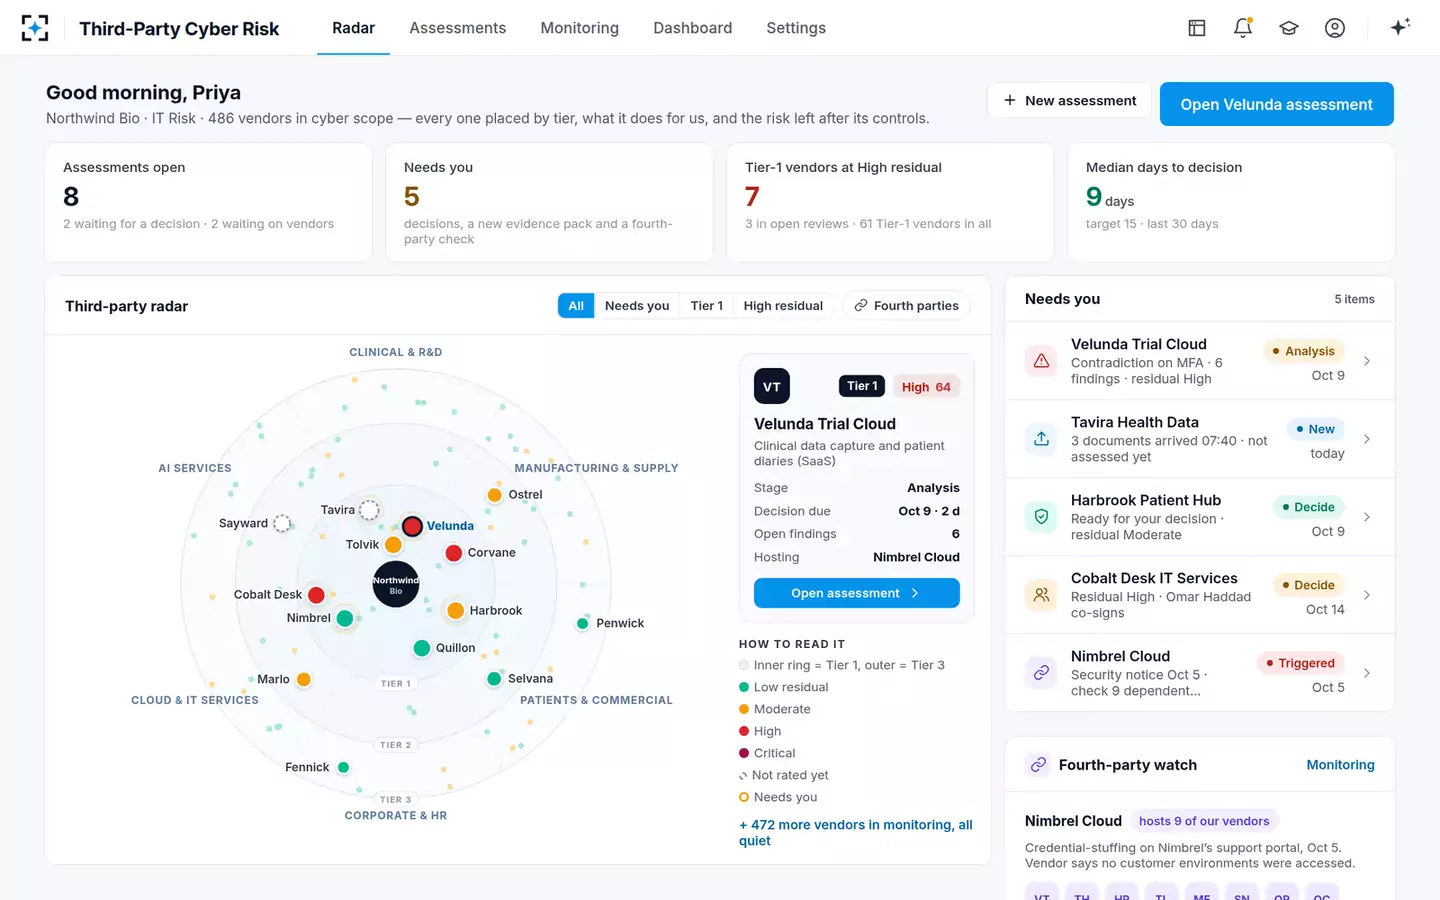This screenshot has width=1440, height=900.
Task: Toggle Fourth parties overlay
Action: coord(906,306)
